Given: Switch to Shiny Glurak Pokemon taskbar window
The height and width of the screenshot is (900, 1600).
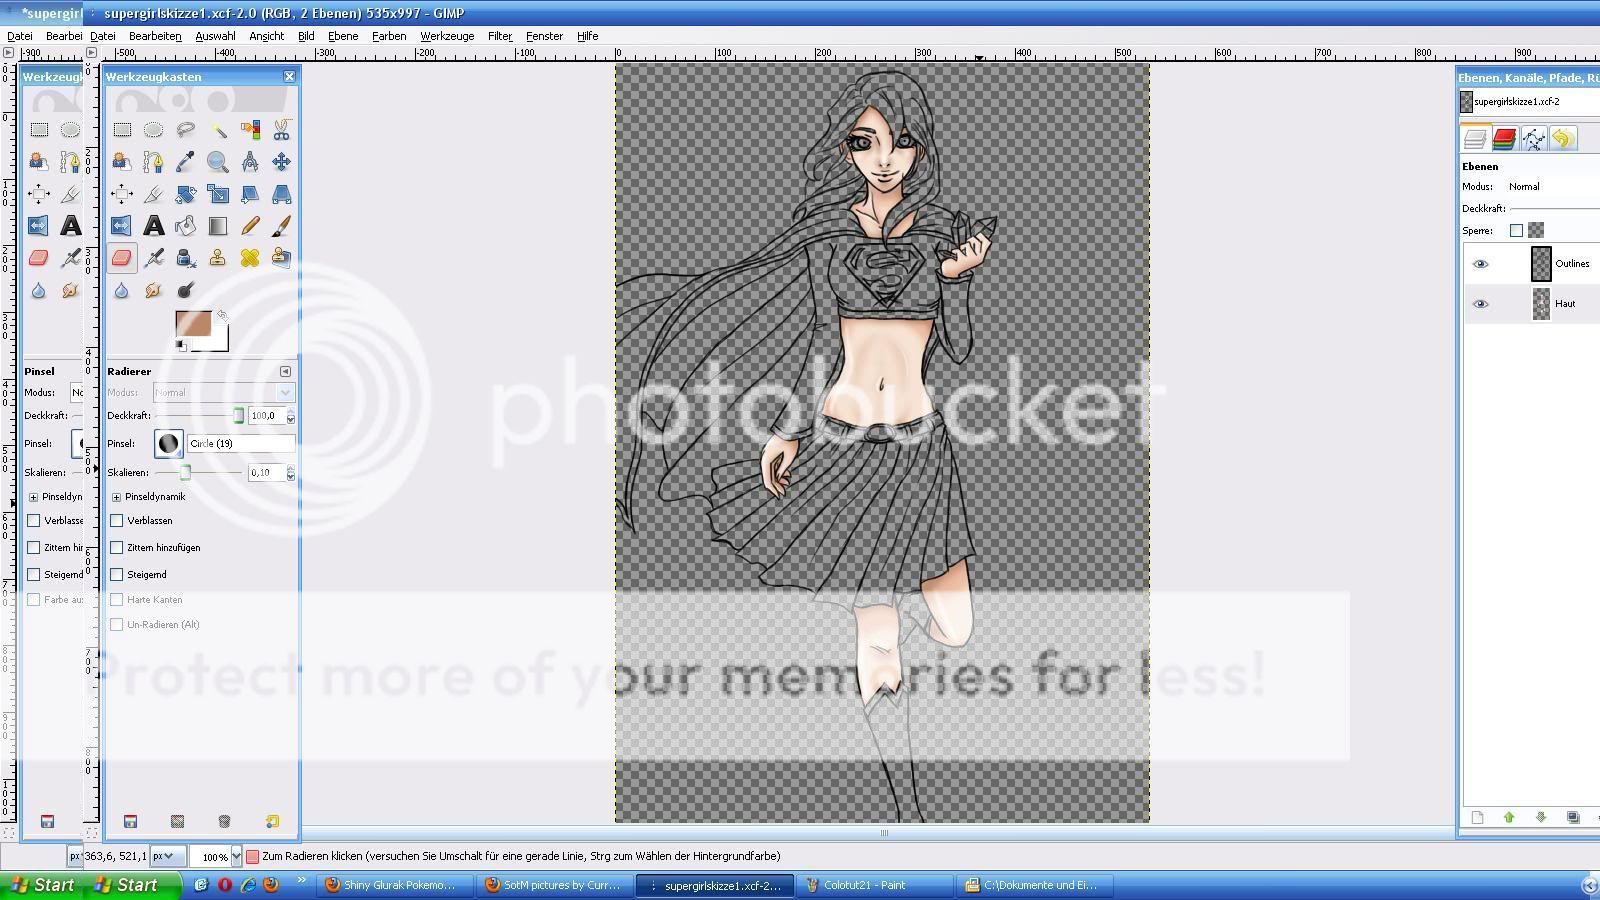Looking at the screenshot, I should point(396,885).
